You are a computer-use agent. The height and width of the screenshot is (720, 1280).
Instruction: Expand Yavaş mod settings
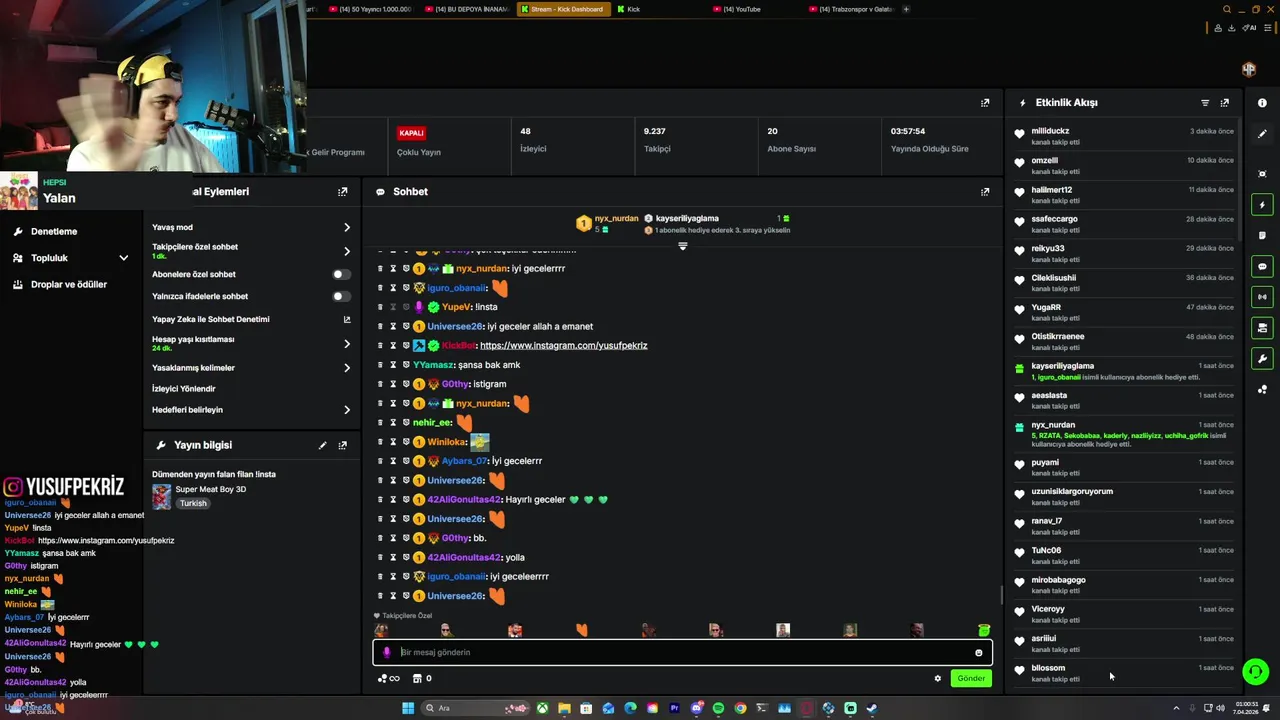347,228
